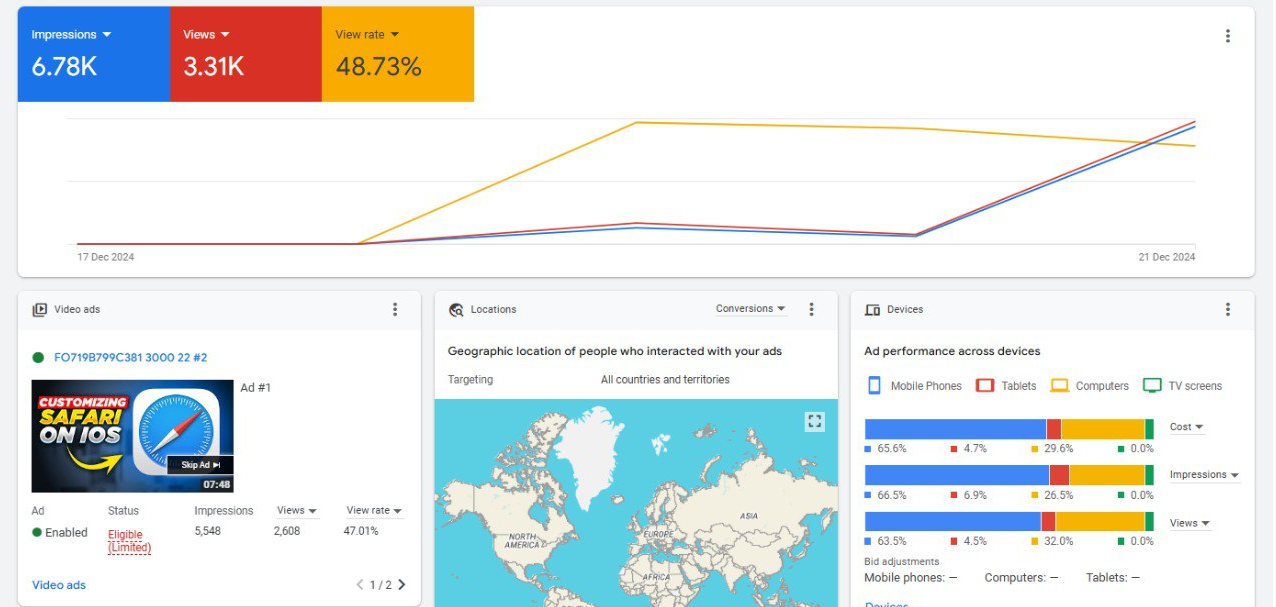Expand the Cost dropdown in Devices

click(1187, 427)
